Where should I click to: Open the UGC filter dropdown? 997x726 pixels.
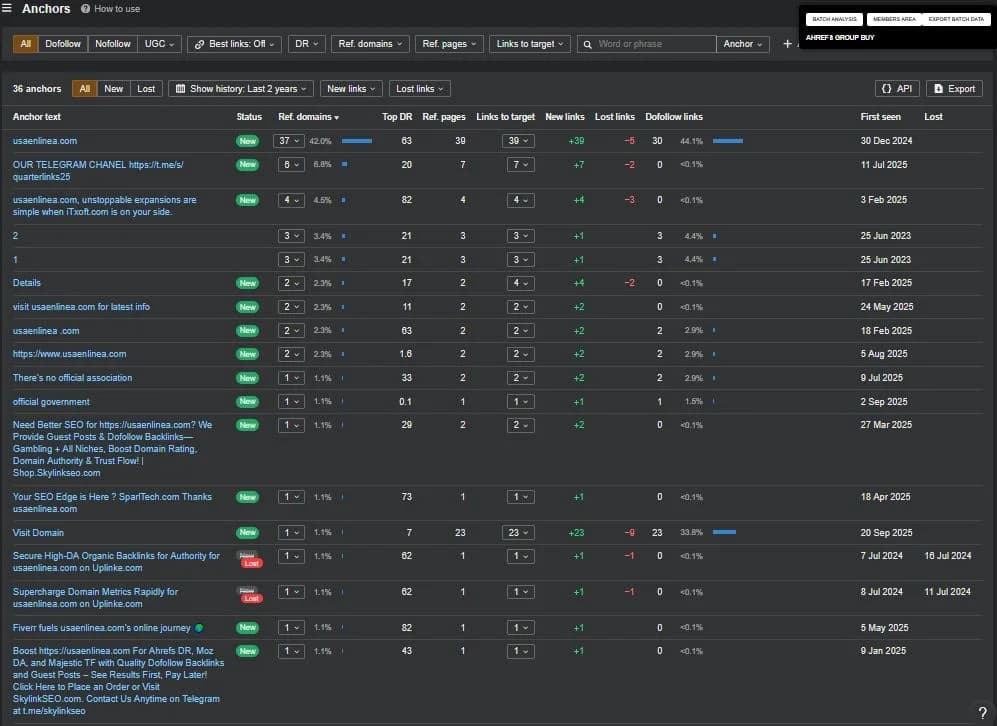(x=159, y=44)
